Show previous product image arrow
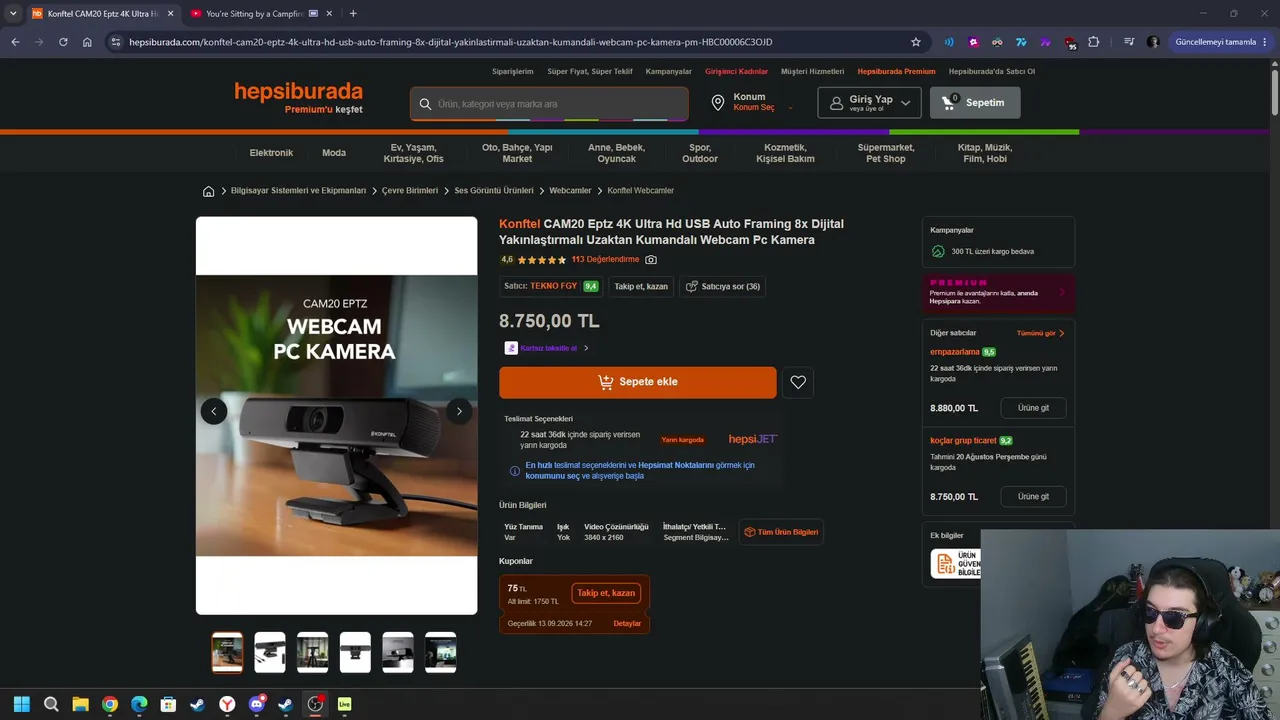Image resolution: width=1280 pixels, height=720 pixels. pos(213,411)
